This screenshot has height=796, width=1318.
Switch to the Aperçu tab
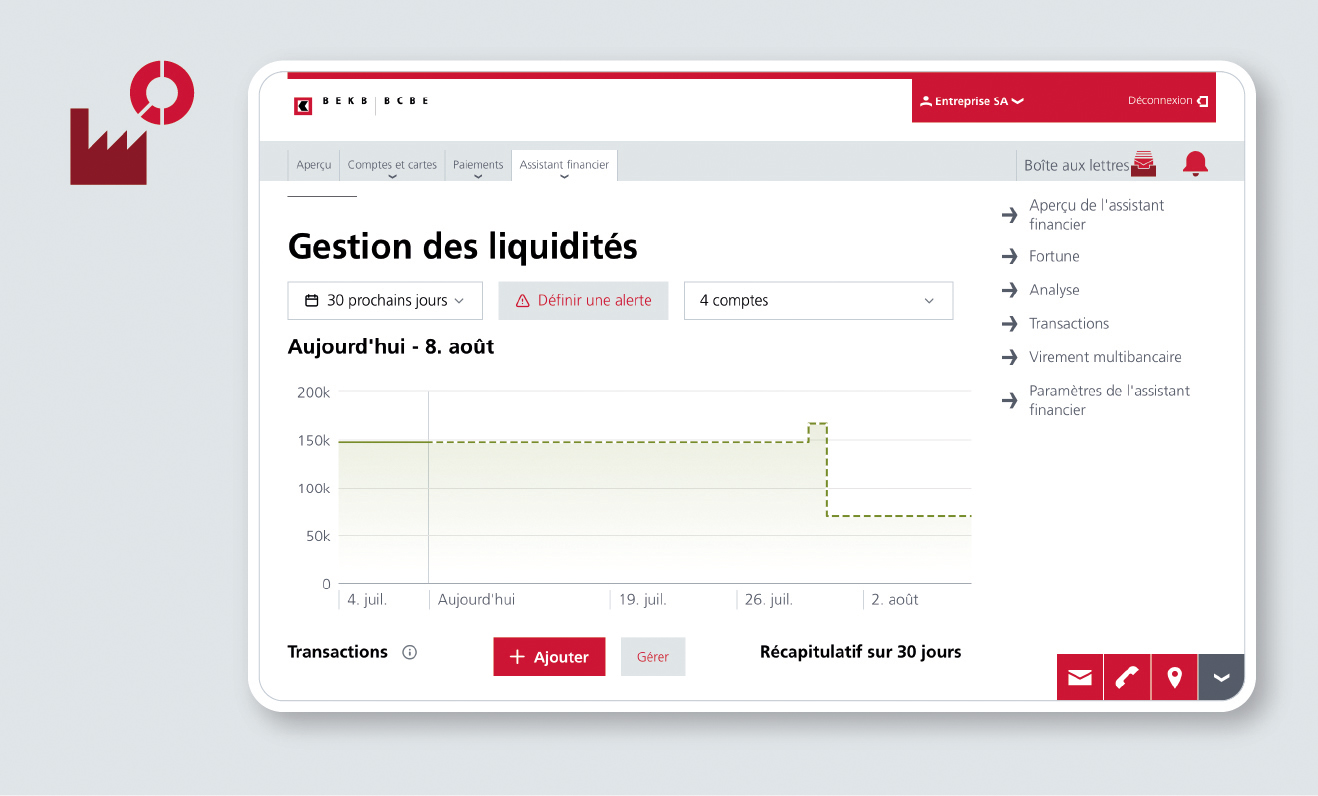[x=314, y=166]
